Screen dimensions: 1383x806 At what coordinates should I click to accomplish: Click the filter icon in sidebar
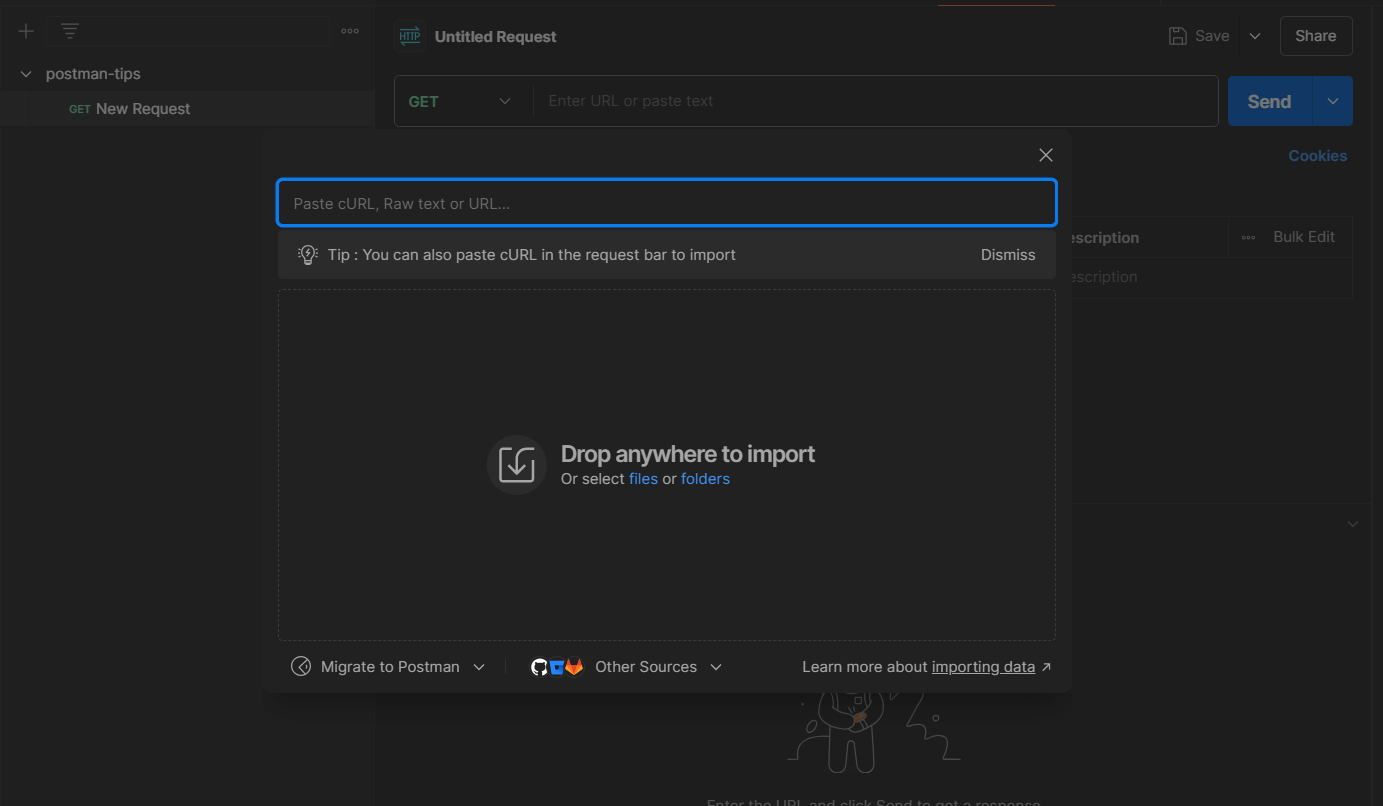pos(70,31)
